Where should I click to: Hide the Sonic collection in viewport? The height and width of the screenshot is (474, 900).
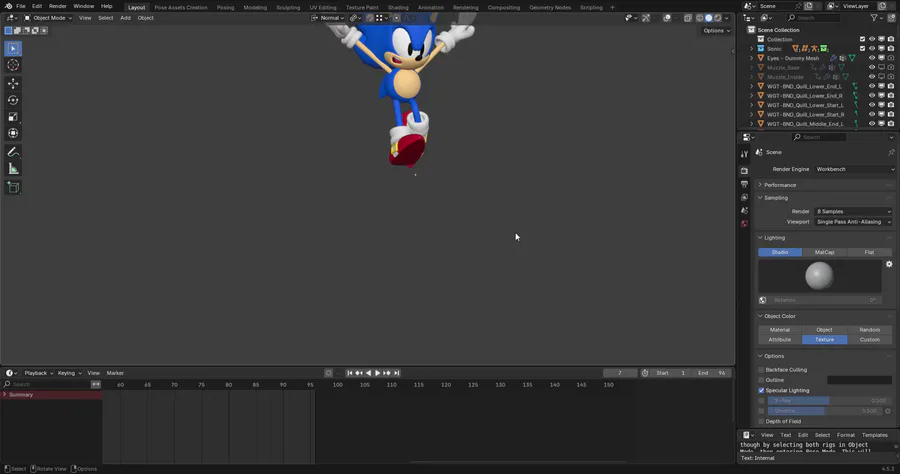tap(872, 49)
